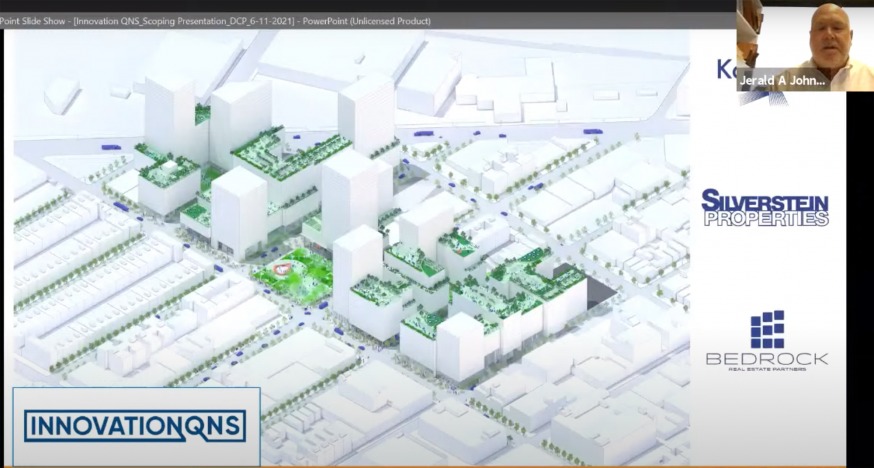Click the Jerald A John... name label
Screen dimensions: 874x468
(781, 81)
